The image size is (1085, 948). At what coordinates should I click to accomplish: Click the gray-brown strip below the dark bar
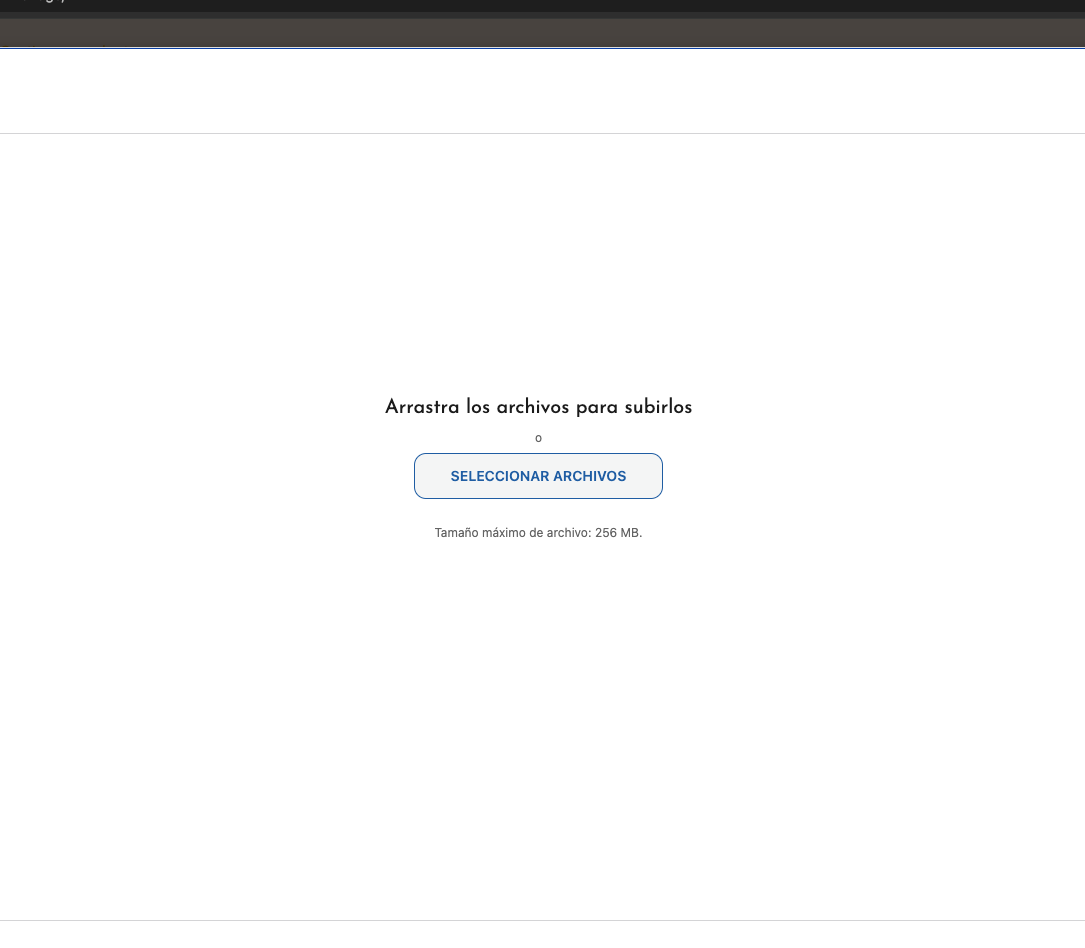540,32
